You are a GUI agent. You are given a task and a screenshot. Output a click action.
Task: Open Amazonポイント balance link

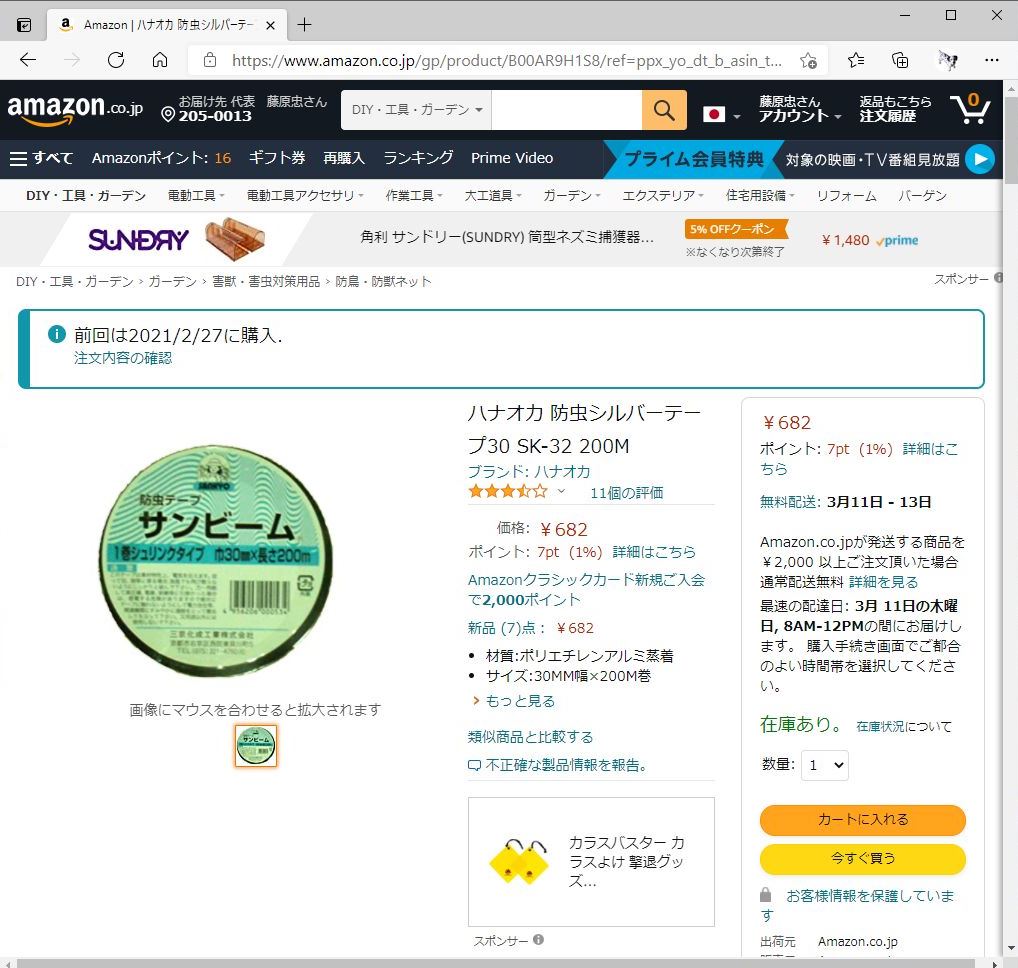pyautogui.click(x=161, y=158)
